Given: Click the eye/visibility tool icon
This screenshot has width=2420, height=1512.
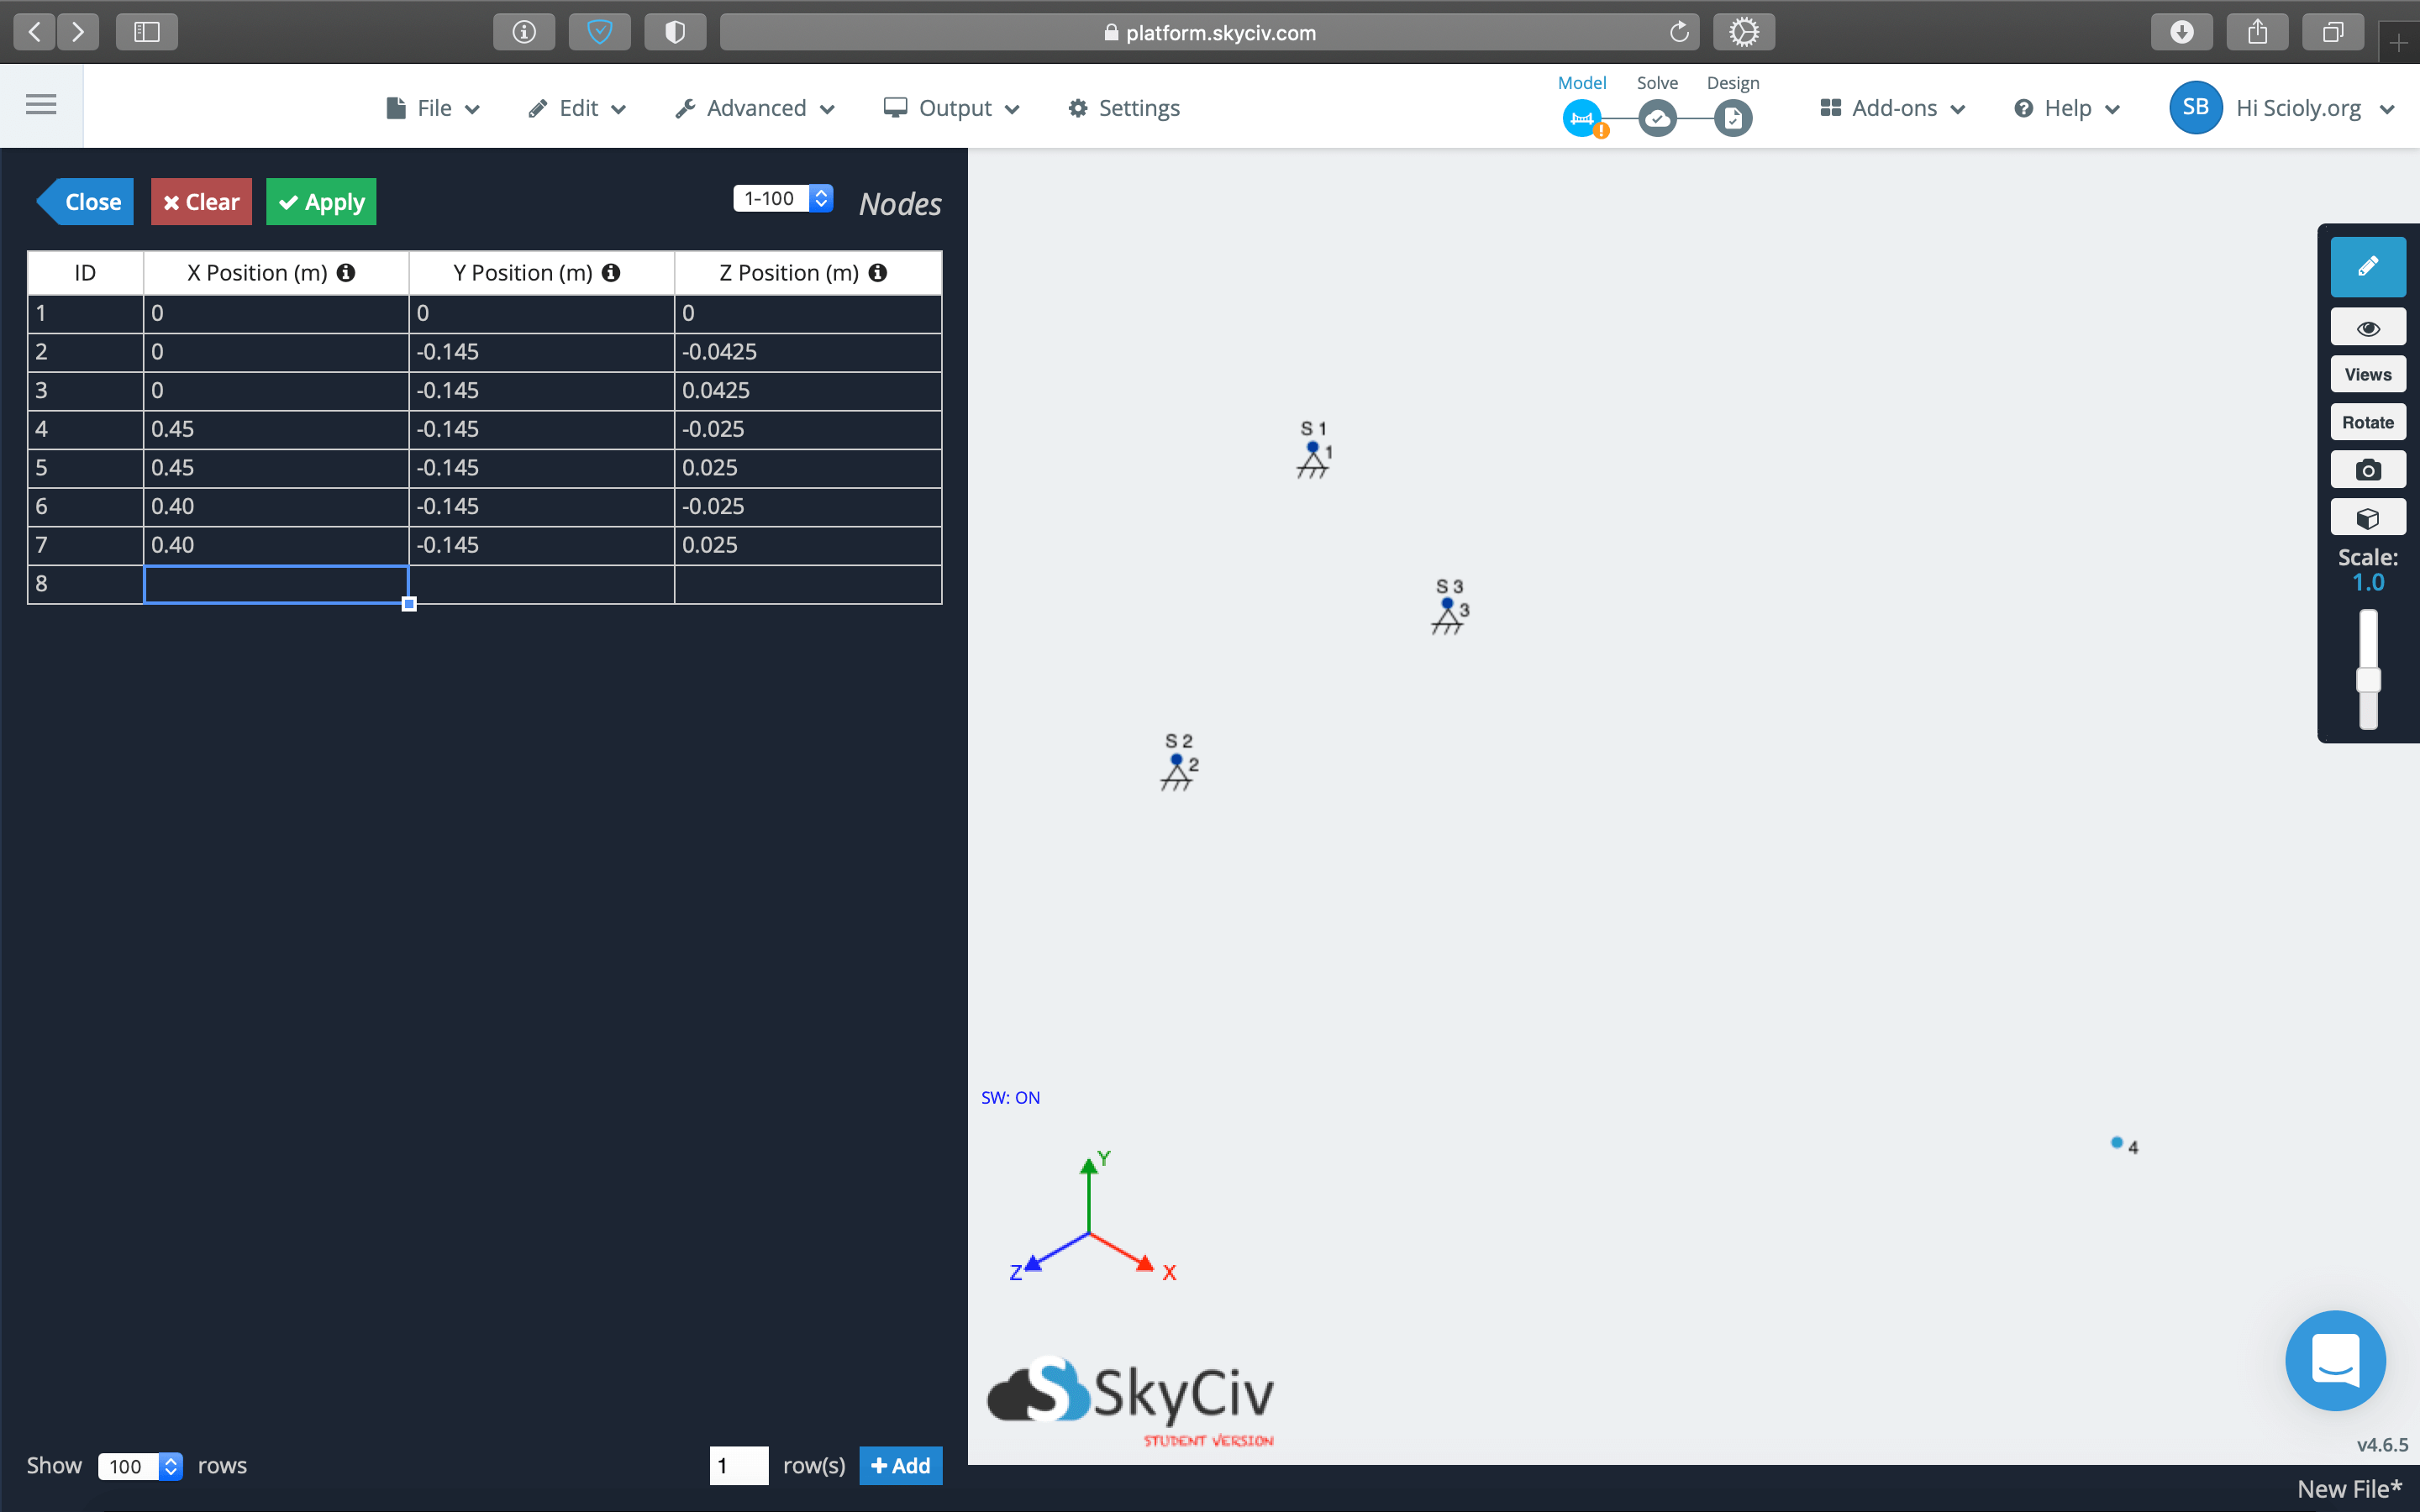Looking at the screenshot, I should point(2366,329).
